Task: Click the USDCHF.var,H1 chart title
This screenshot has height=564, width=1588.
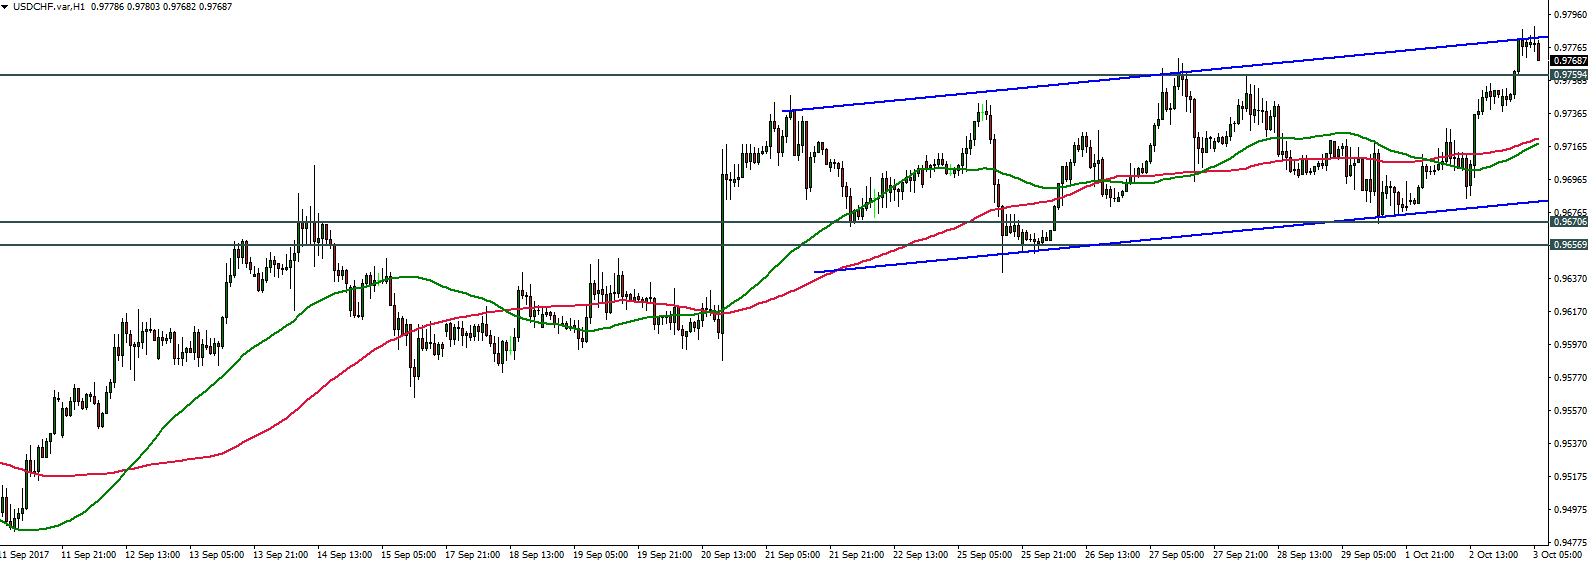Action: pos(48,7)
